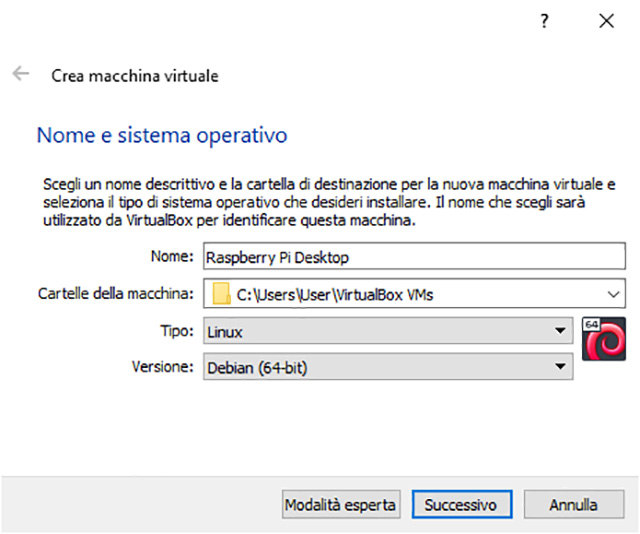Cancel the wizard with Annulla
The height and width of the screenshot is (534, 640).
click(x=573, y=505)
